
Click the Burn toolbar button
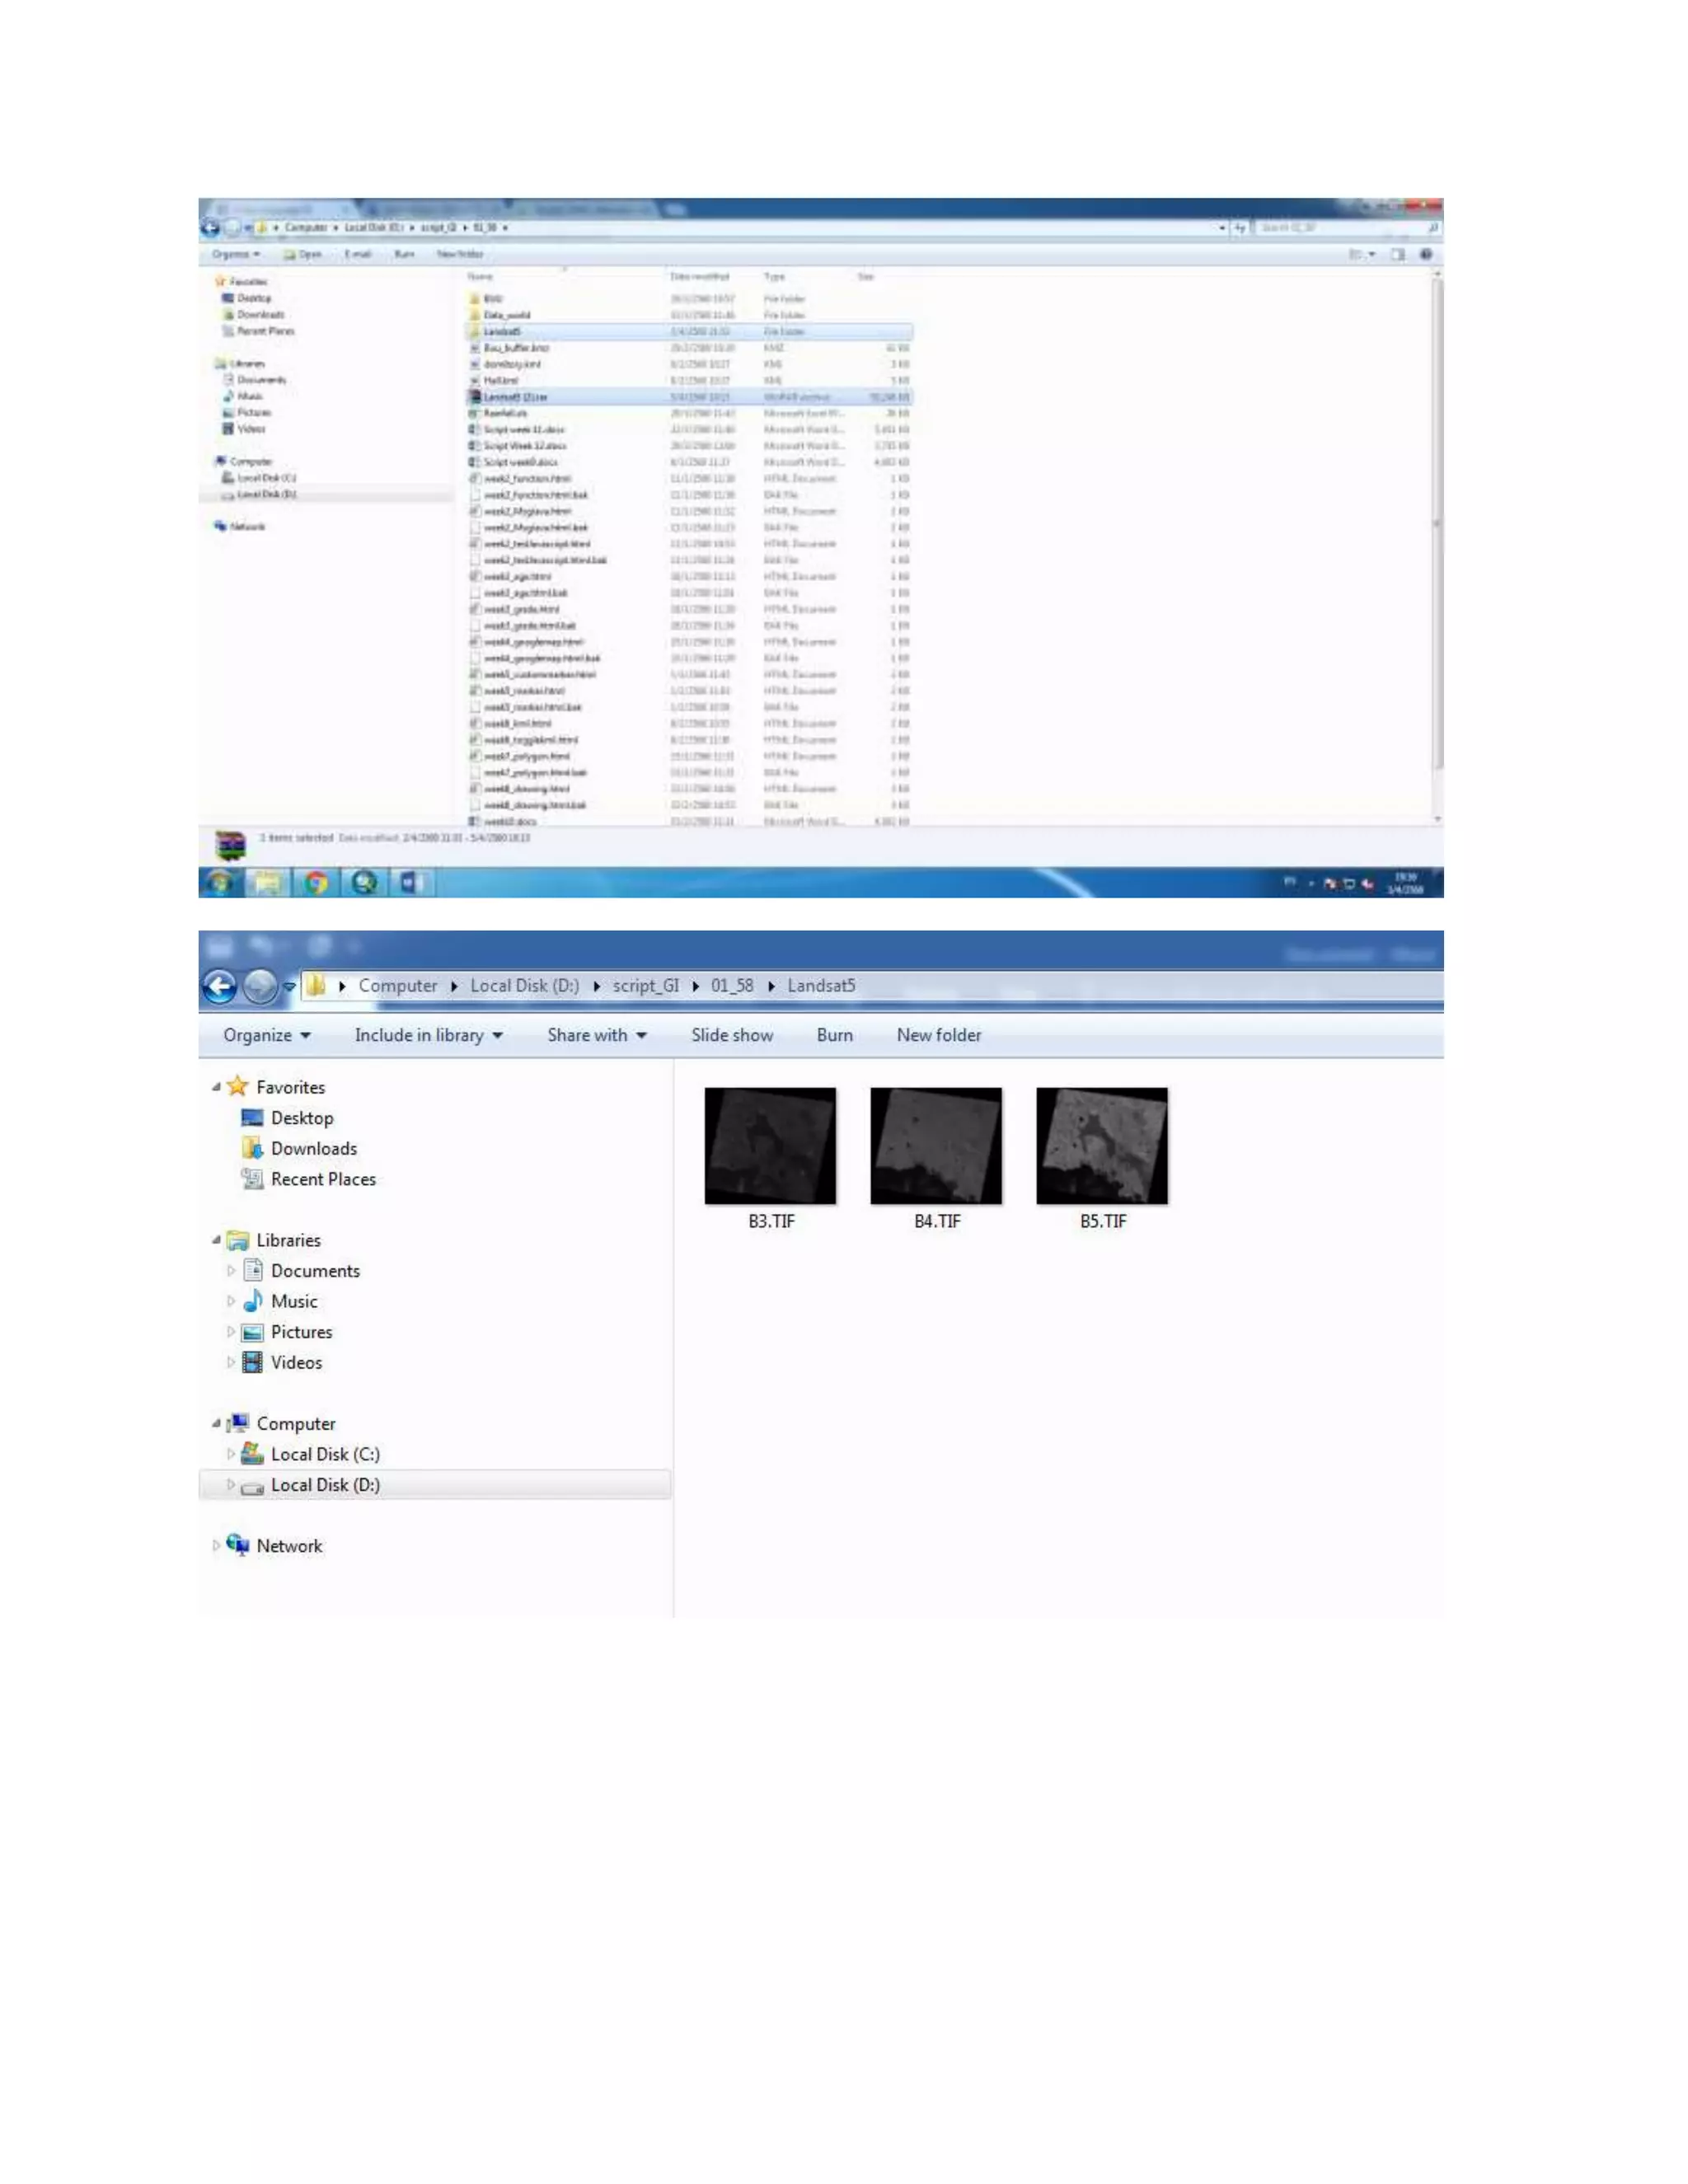point(834,1035)
